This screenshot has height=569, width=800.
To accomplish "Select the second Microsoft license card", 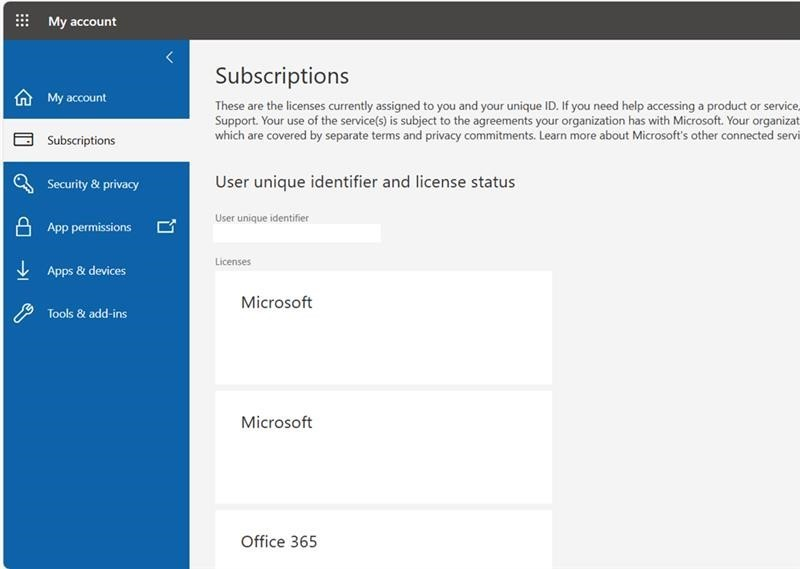I will coord(383,448).
